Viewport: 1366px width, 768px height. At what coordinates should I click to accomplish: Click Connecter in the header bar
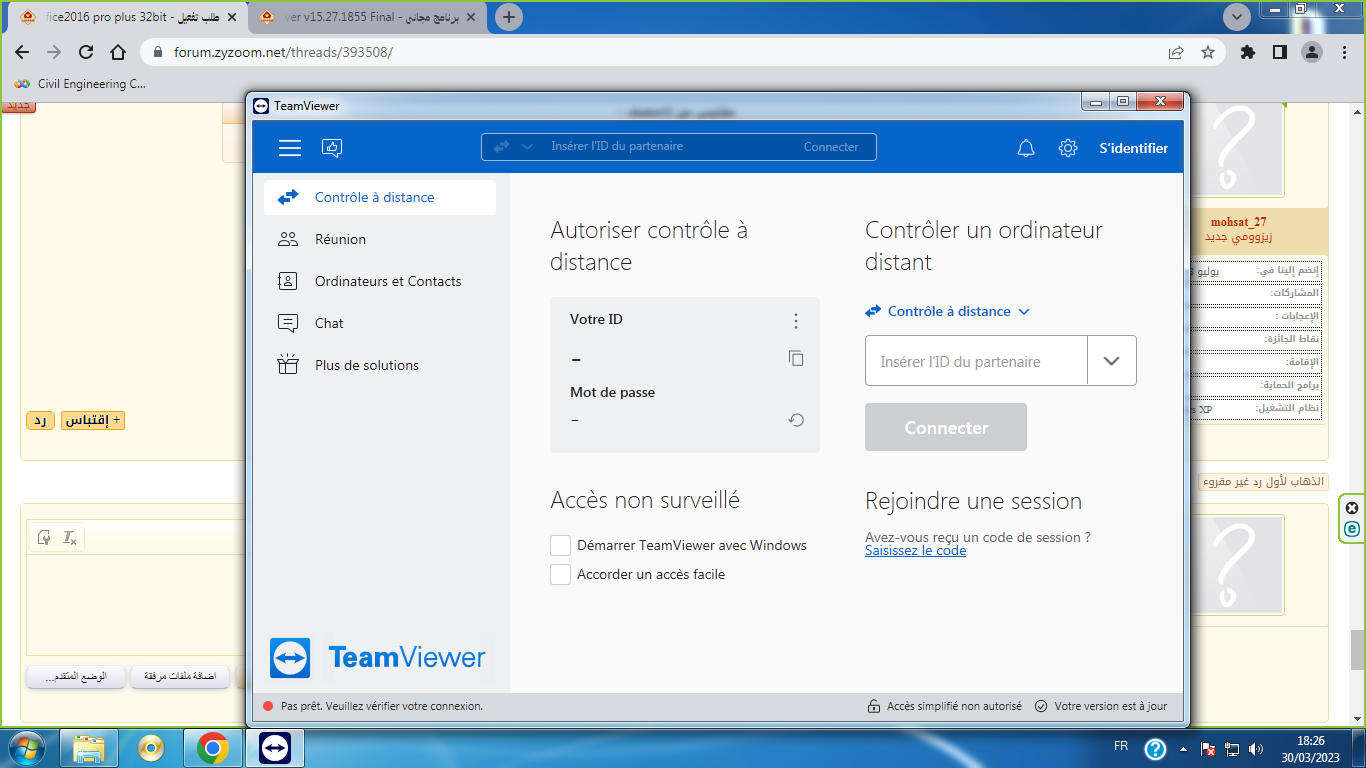(x=831, y=147)
